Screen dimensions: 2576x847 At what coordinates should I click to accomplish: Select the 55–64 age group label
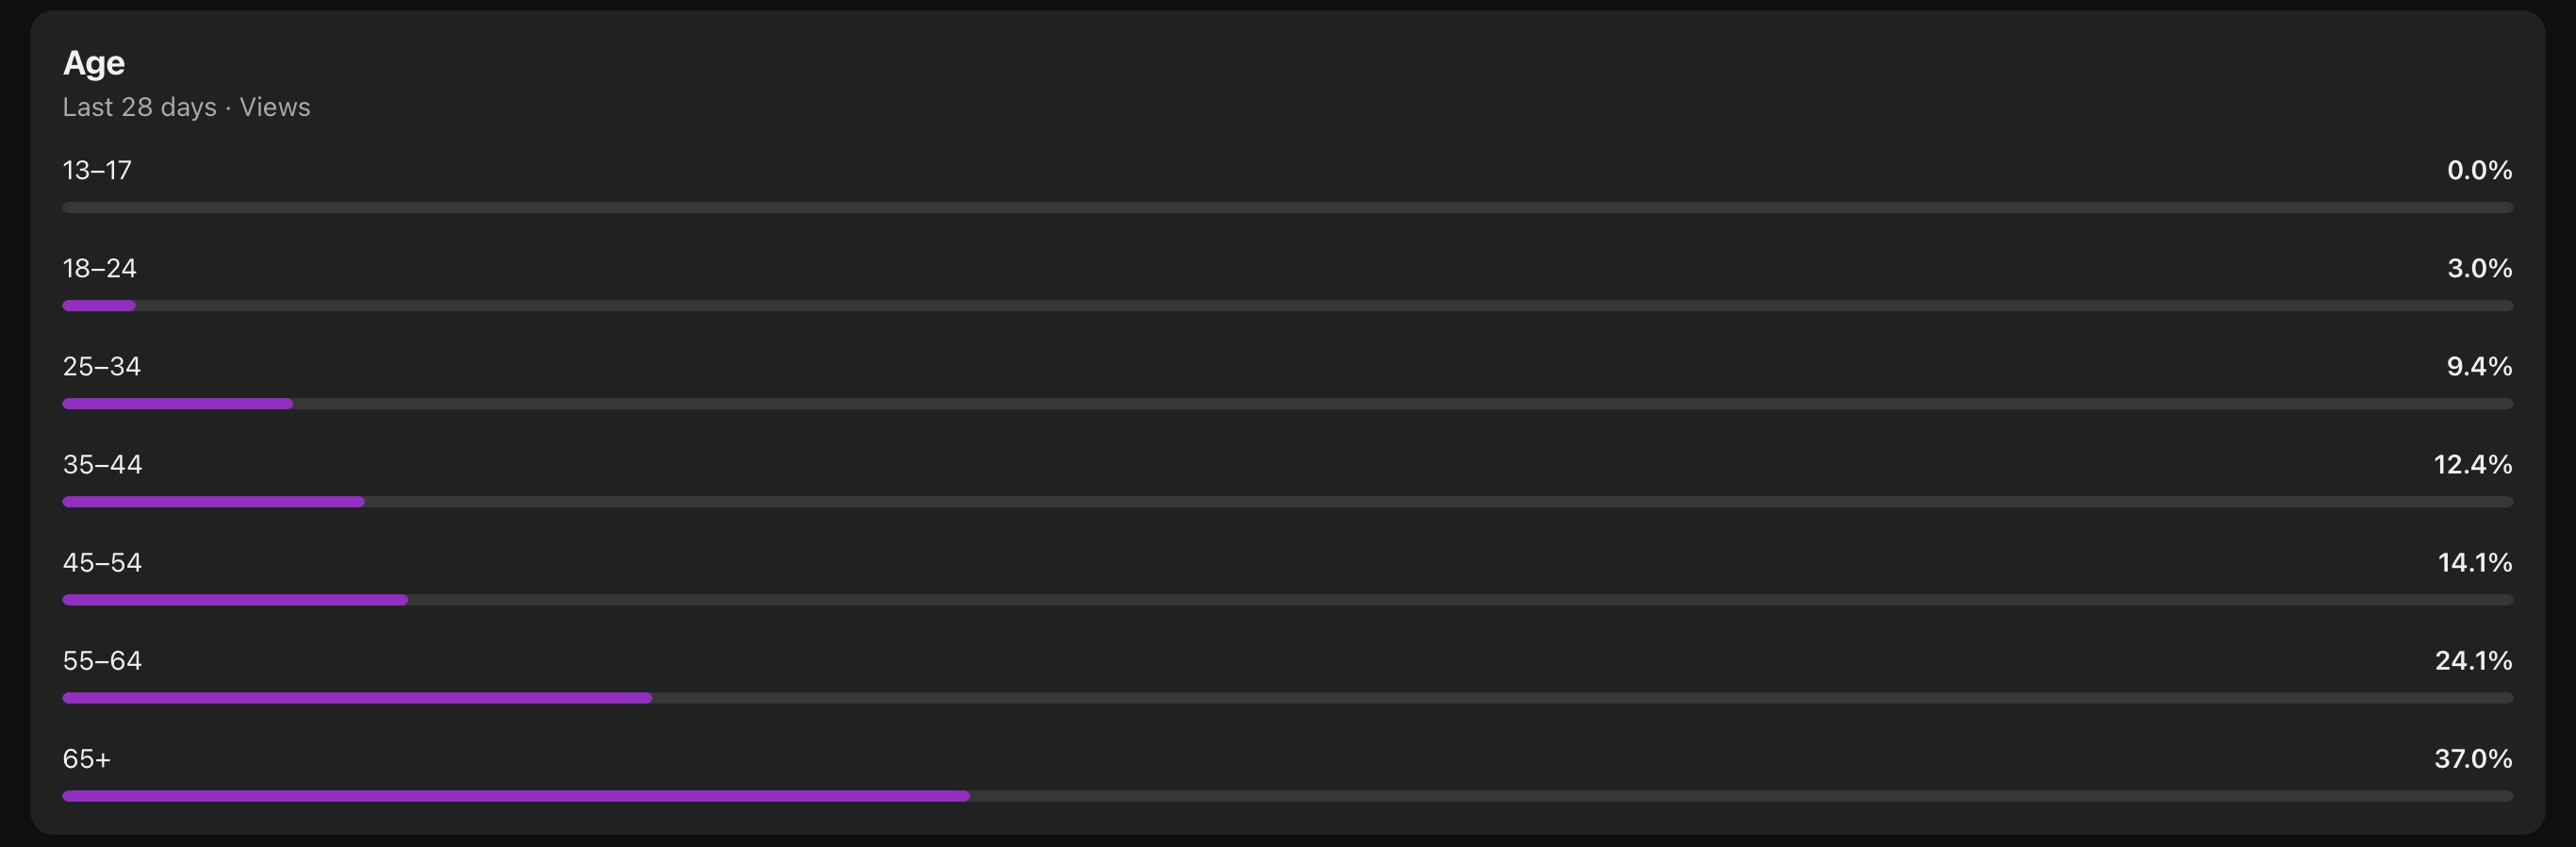click(x=102, y=660)
